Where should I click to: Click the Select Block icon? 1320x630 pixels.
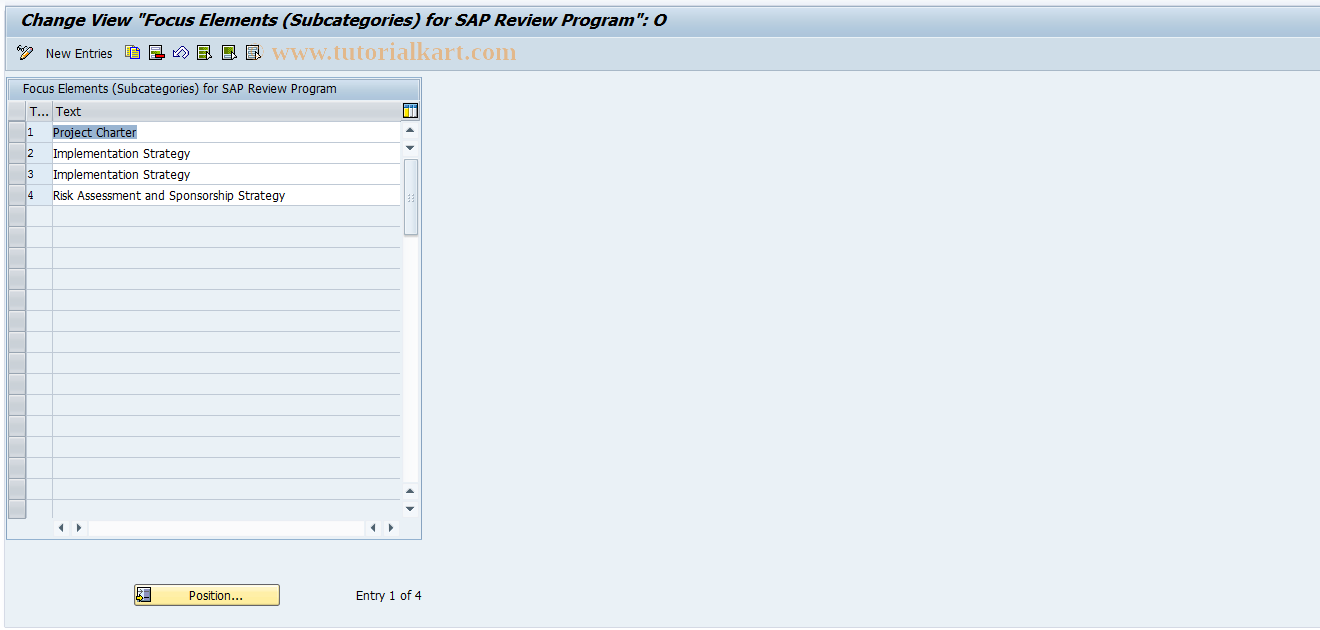click(x=229, y=53)
